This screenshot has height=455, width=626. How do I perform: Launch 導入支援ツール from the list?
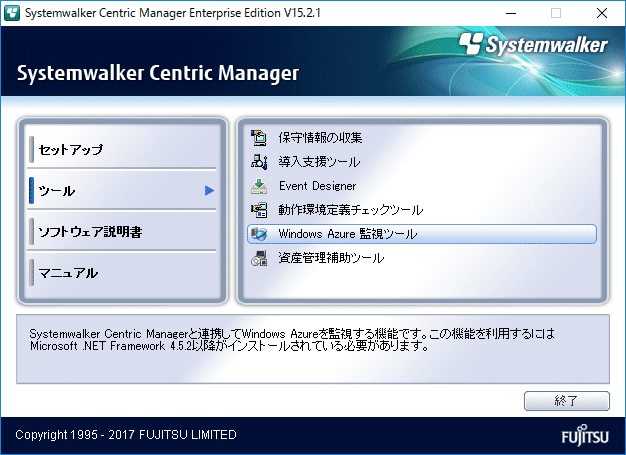(x=319, y=162)
